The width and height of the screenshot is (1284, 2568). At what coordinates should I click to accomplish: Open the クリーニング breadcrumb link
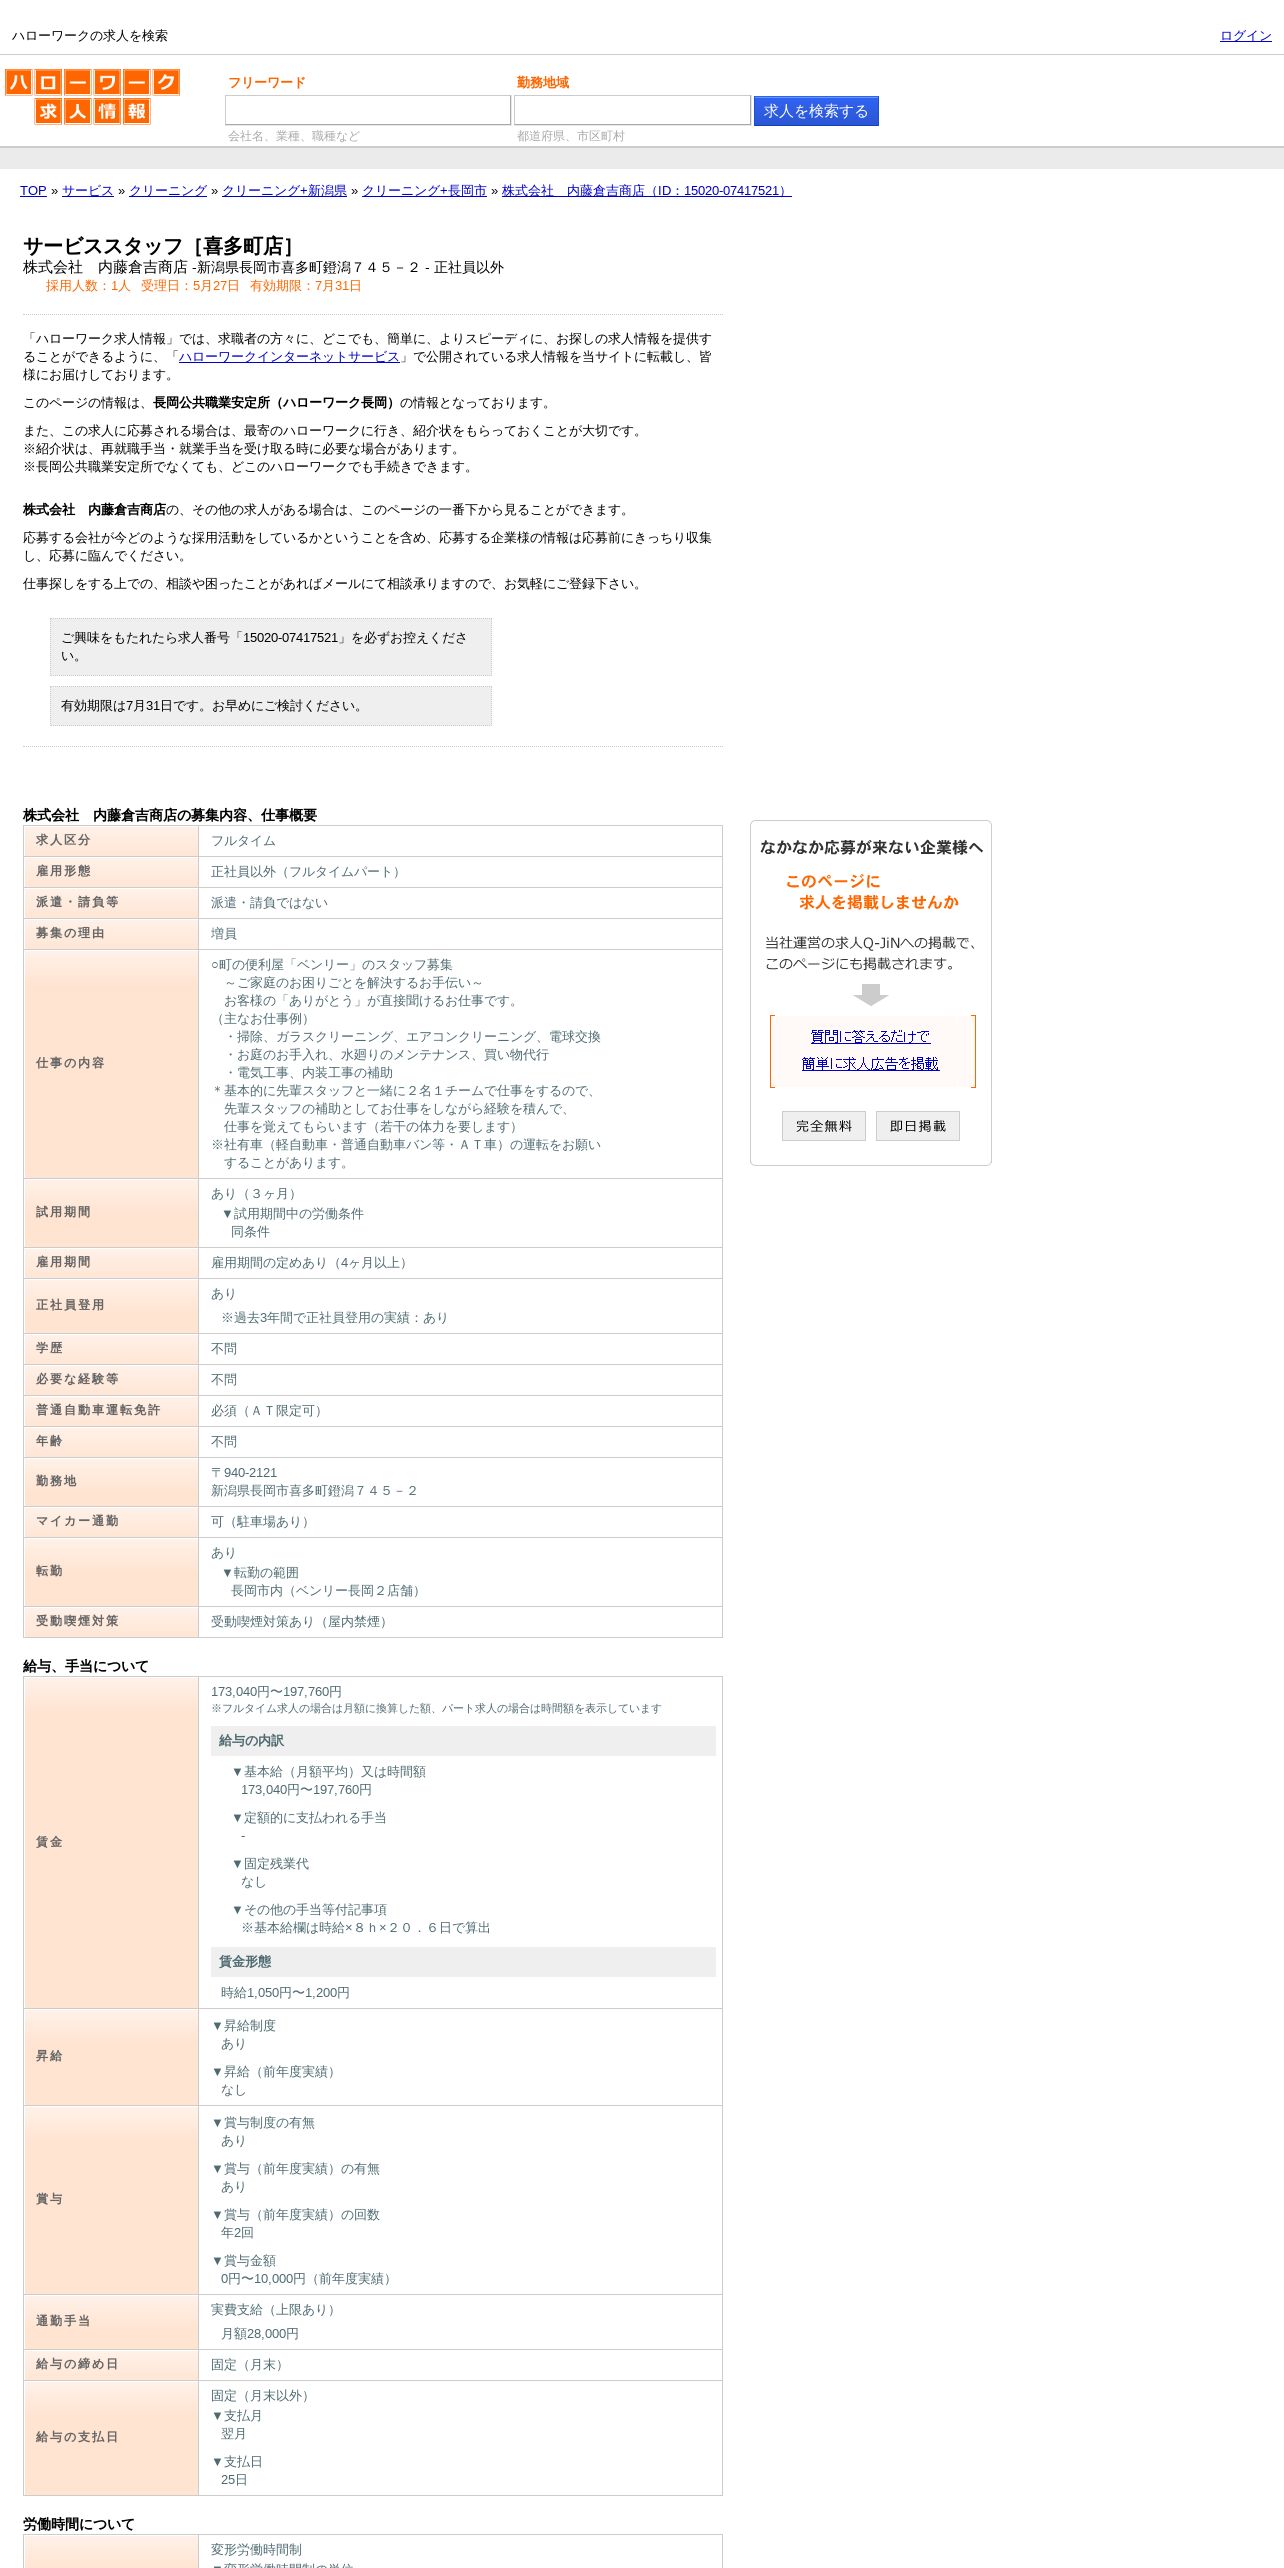click(x=168, y=191)
